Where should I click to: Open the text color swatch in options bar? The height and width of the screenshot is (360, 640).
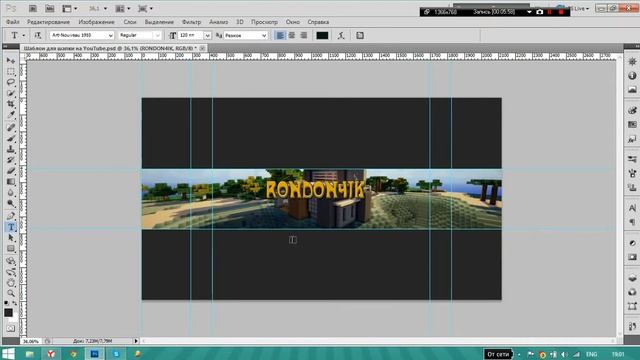322,36
